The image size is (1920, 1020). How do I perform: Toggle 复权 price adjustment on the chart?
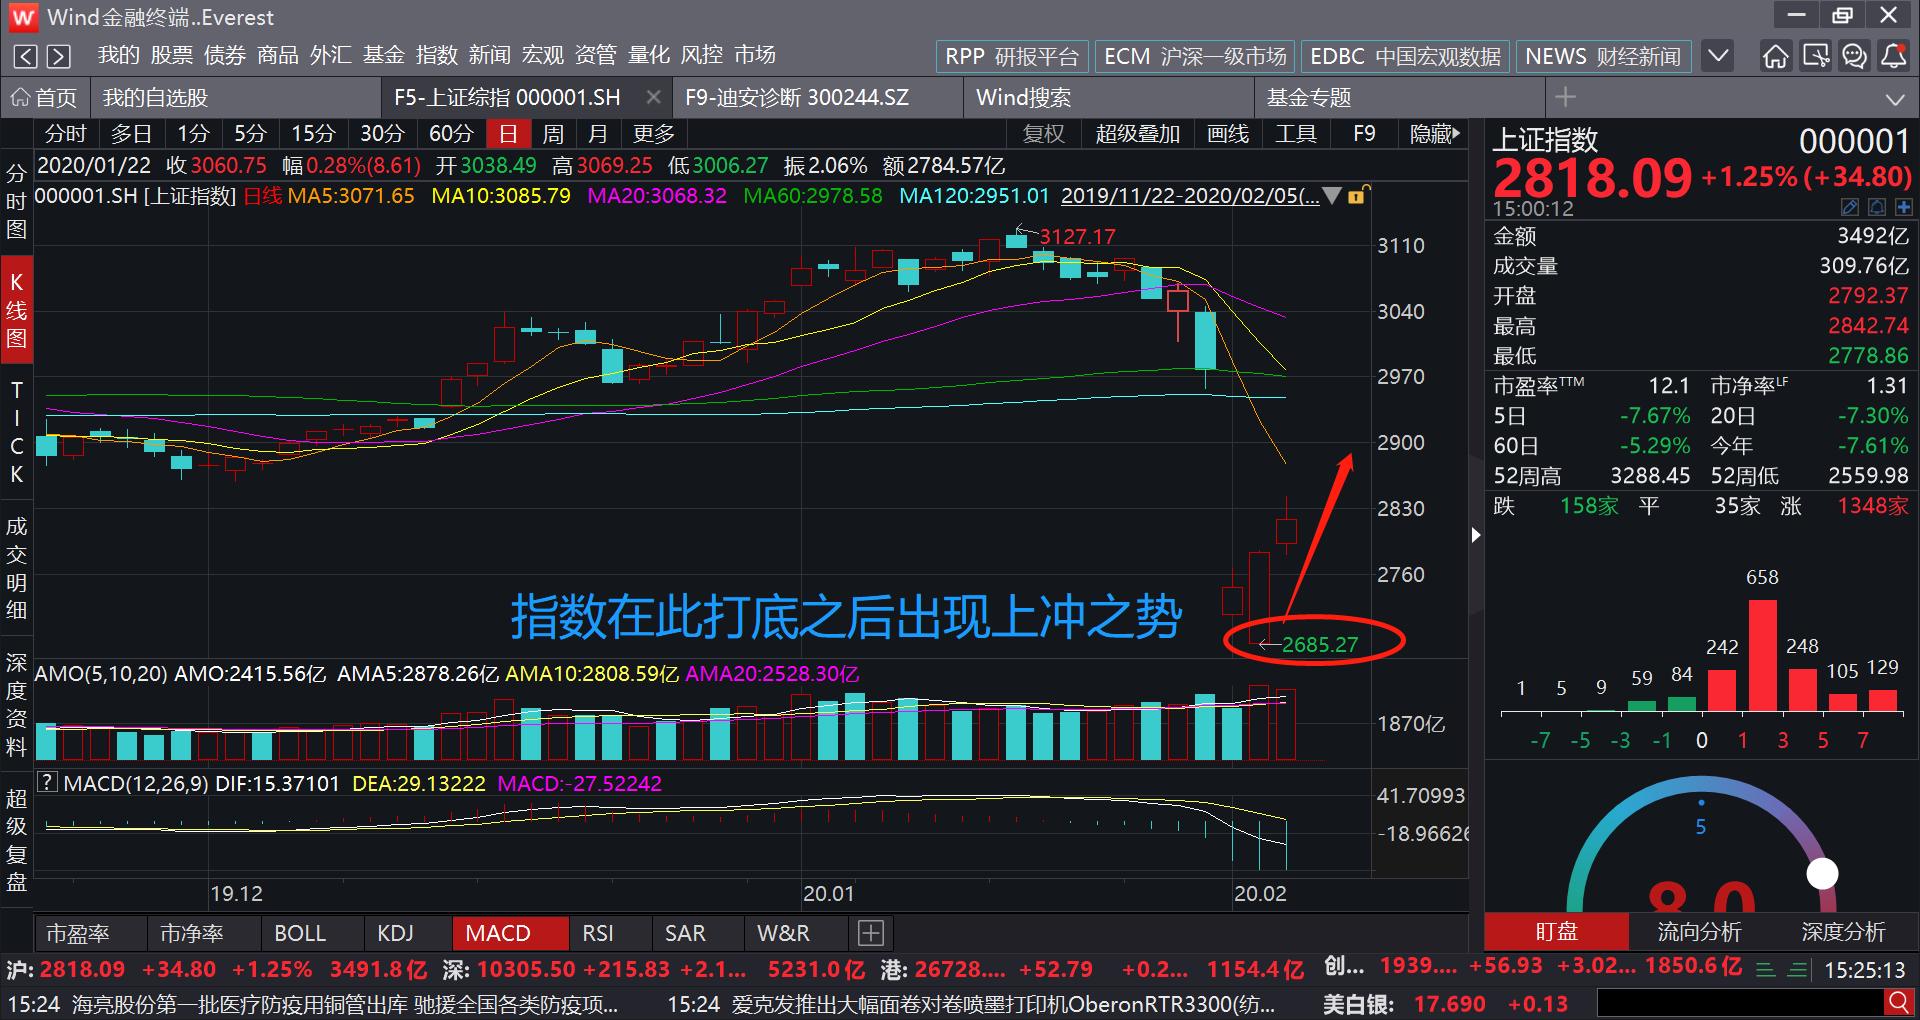[1044, 133]
